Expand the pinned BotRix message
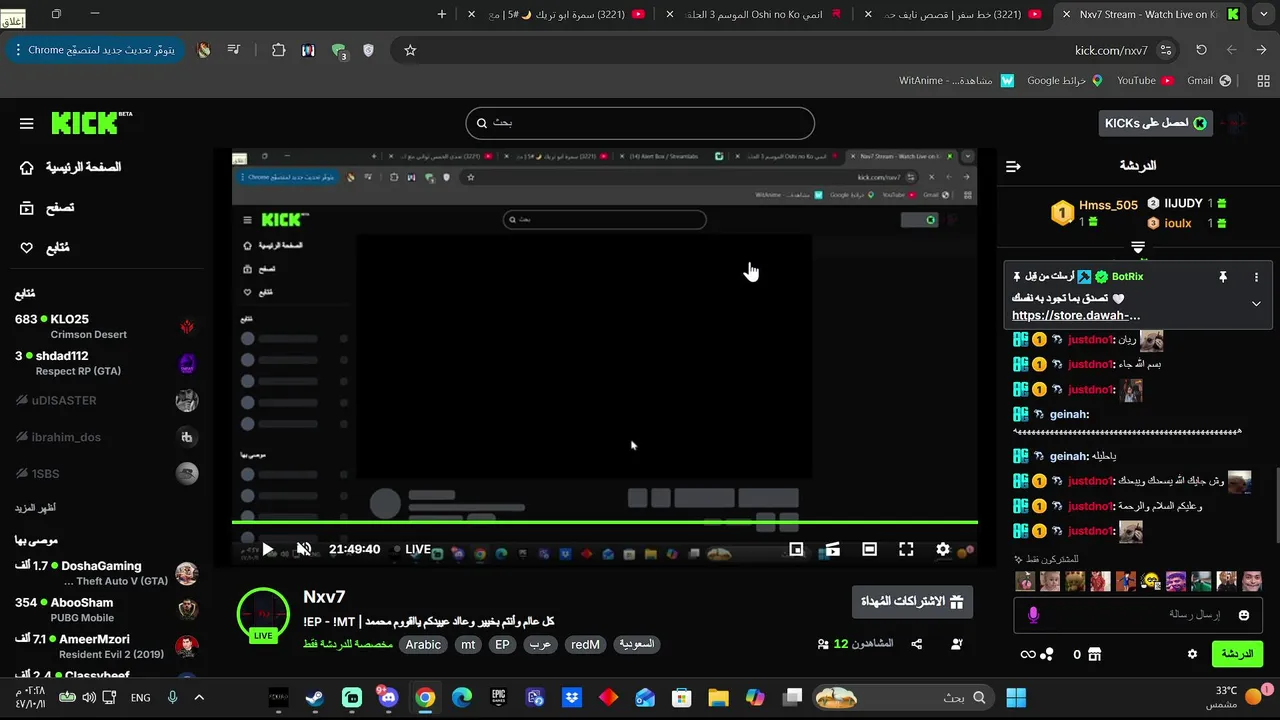Viewport: 1280px width, 720px height. [1256, 304]
